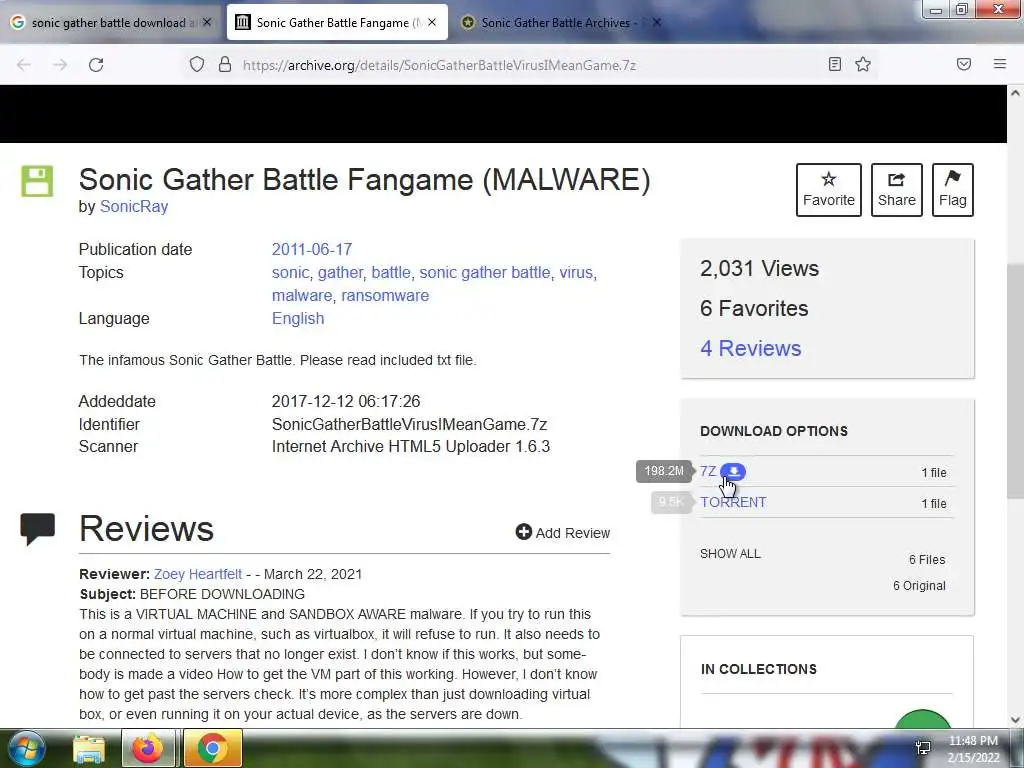
Task: Flag this archive item
Action: coord(953,189)
